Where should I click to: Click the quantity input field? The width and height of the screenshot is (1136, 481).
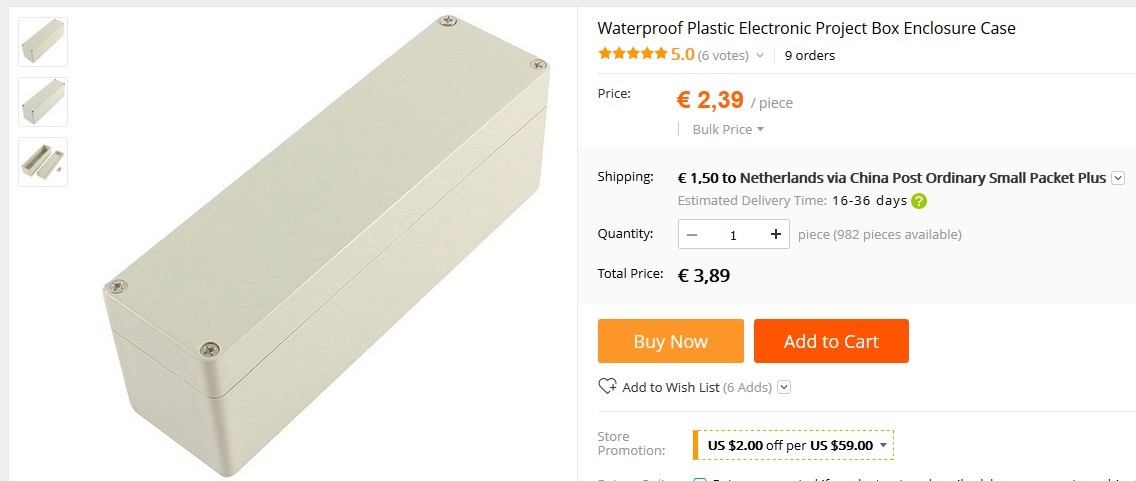[733, 235]
